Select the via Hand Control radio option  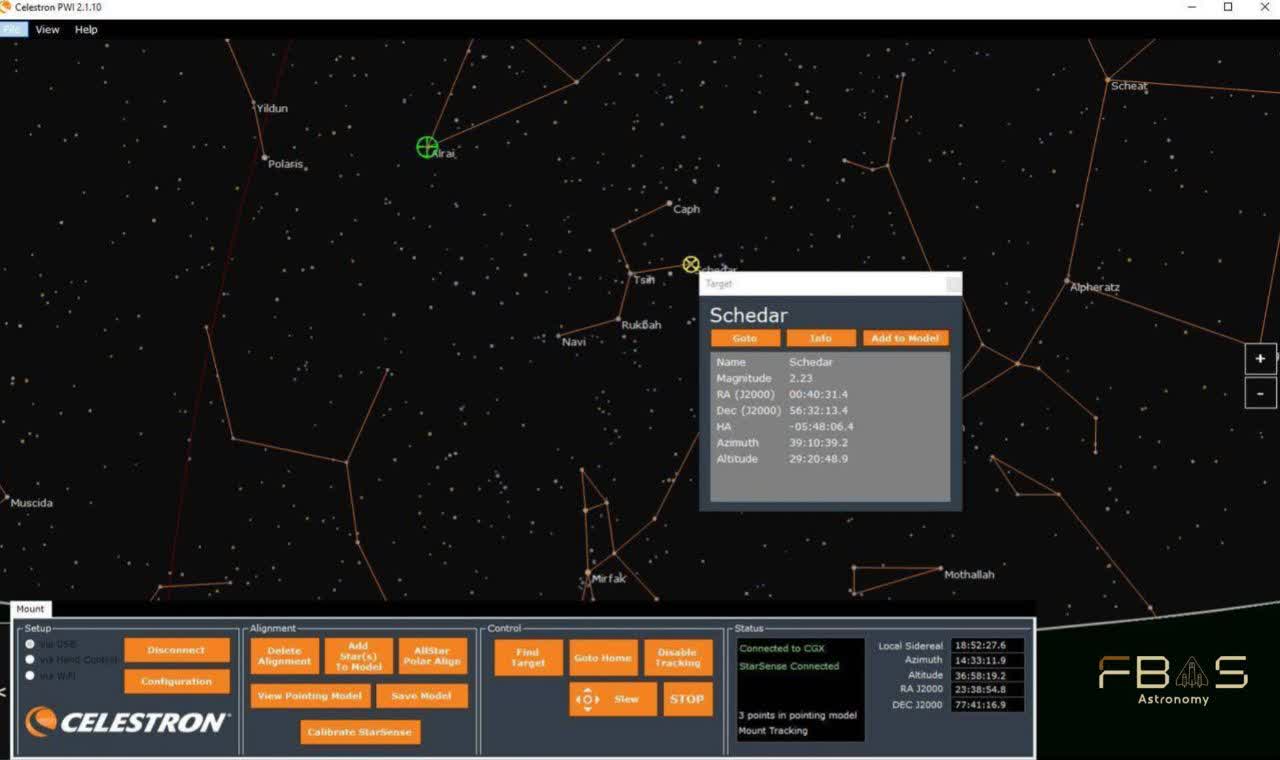[x=30, y=660]
